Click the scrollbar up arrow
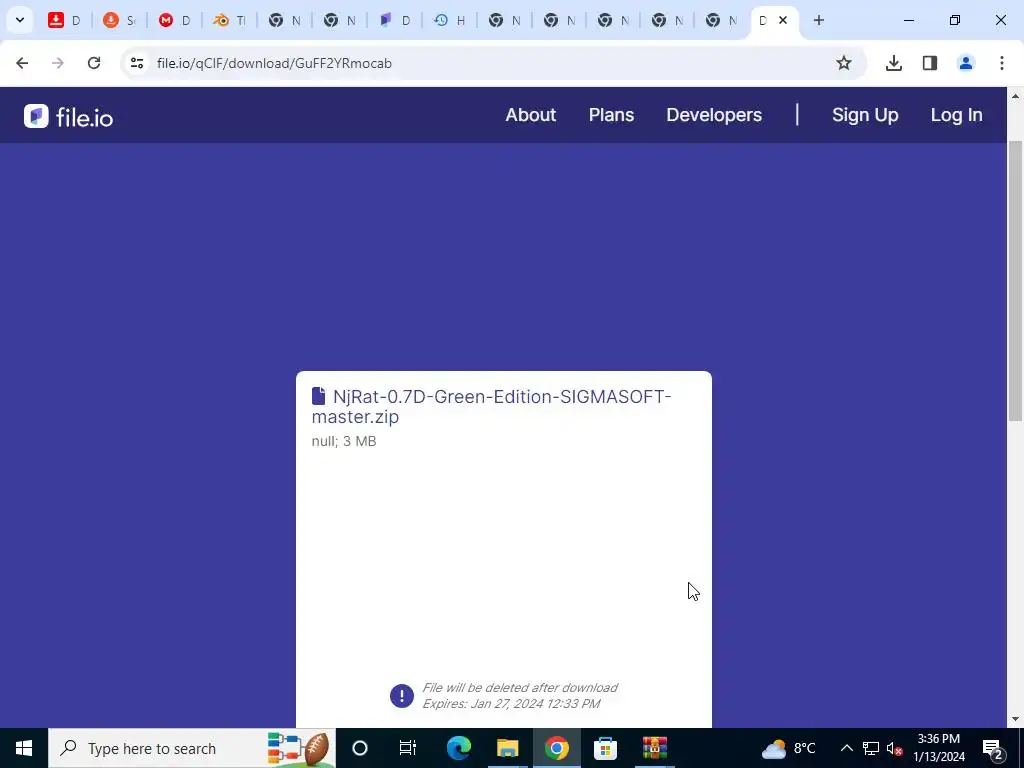This screenshot has height=768, width=1024. [1015, 96]
